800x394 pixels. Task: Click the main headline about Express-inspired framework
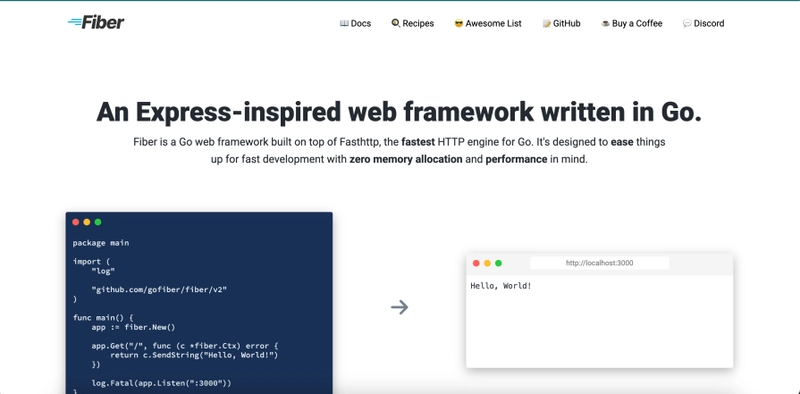(x=399, y=112)
